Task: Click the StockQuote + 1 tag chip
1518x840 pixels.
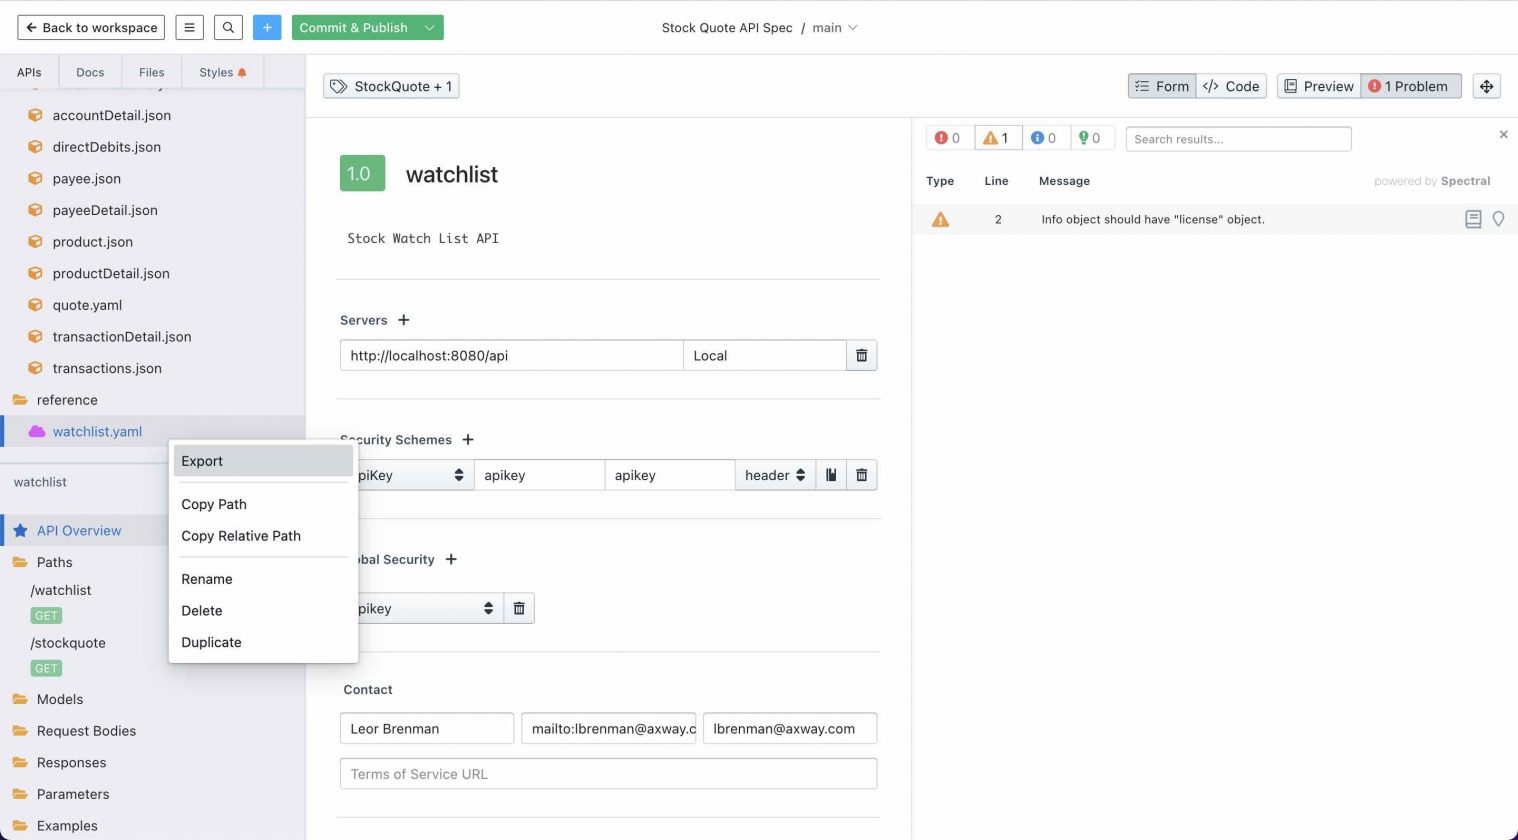Action: pos(391,86)
